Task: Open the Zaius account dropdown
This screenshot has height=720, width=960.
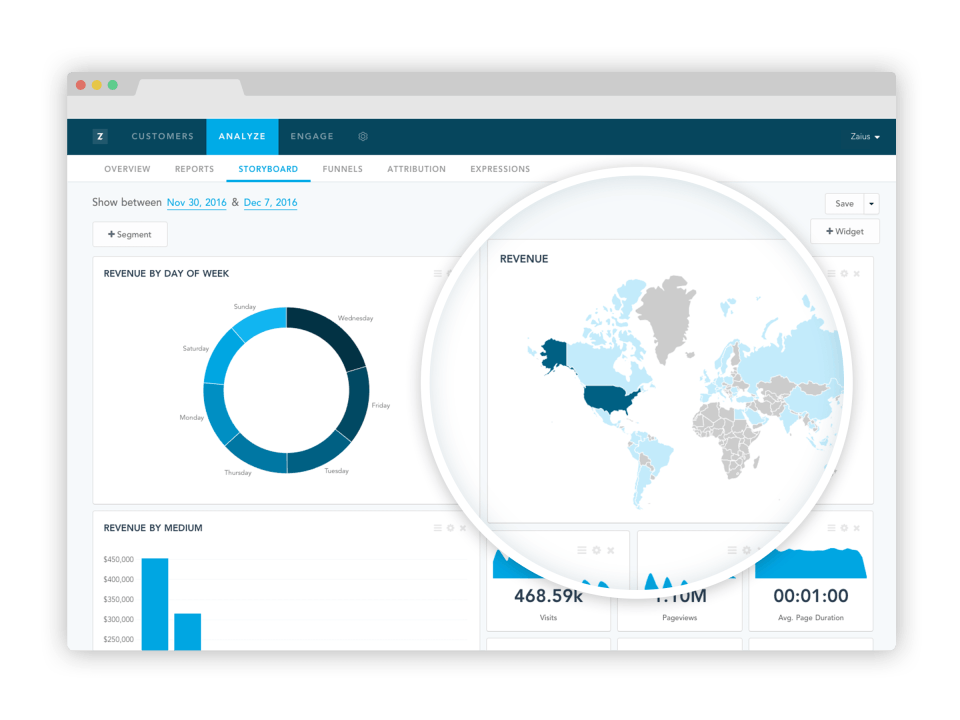Action: [864, 137]
